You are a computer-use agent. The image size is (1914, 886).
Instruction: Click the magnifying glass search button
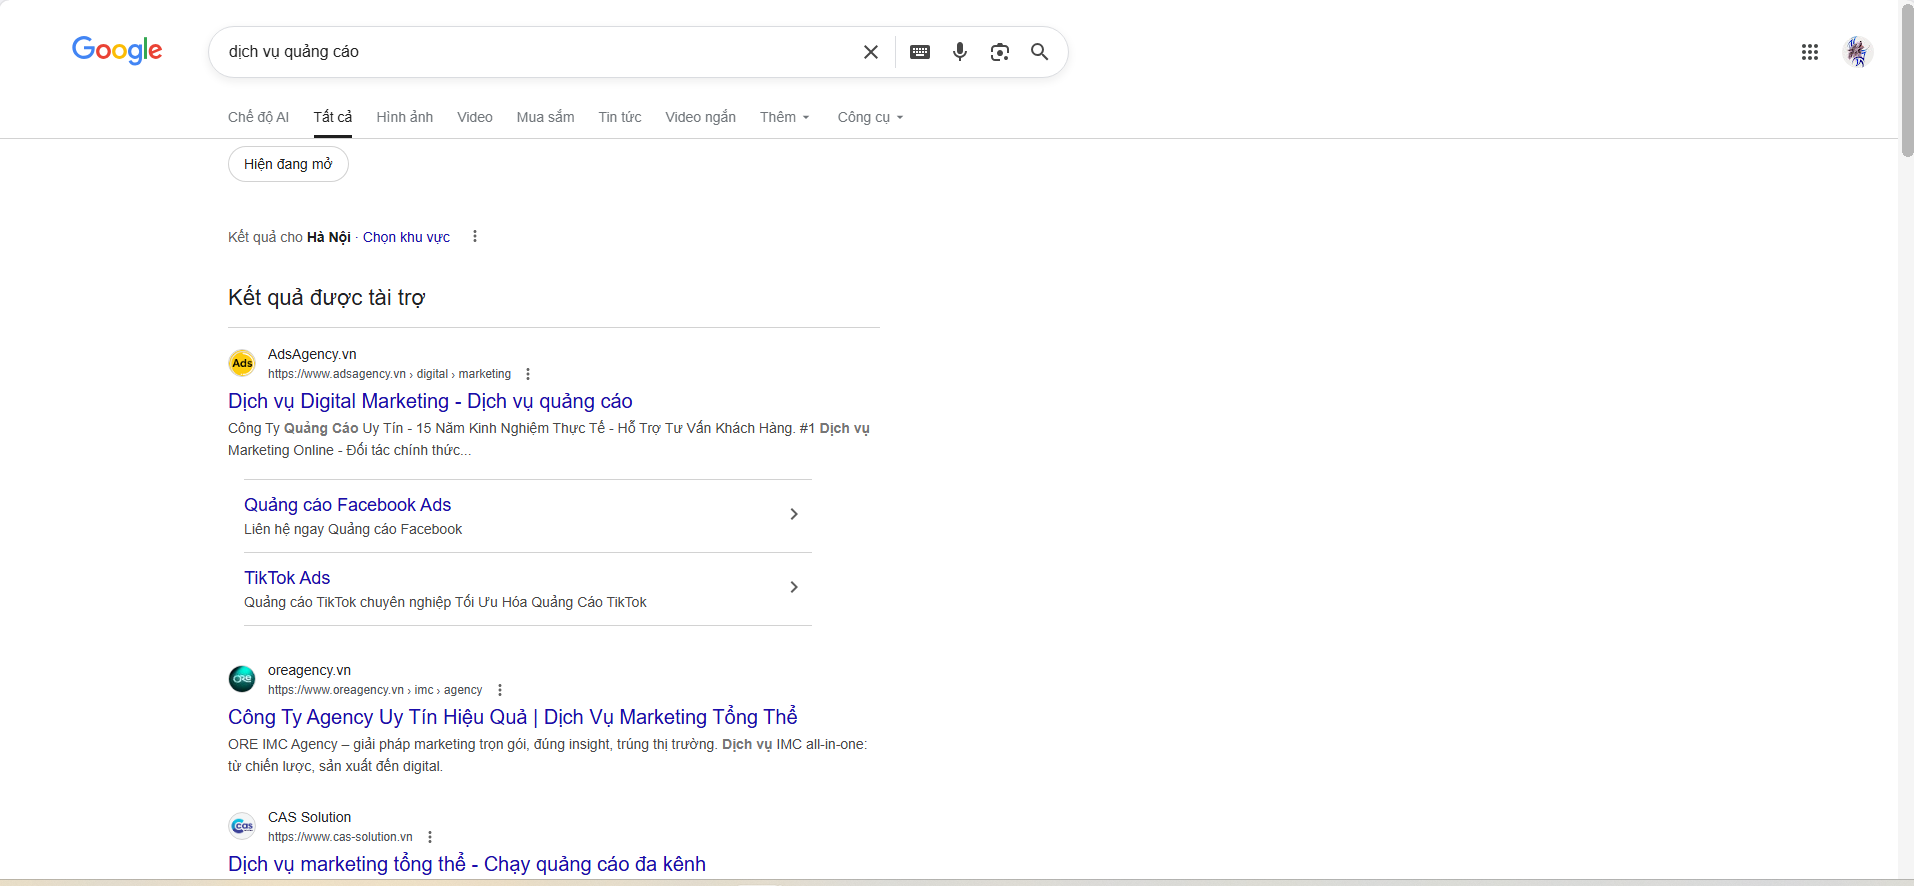point(1040,52)
